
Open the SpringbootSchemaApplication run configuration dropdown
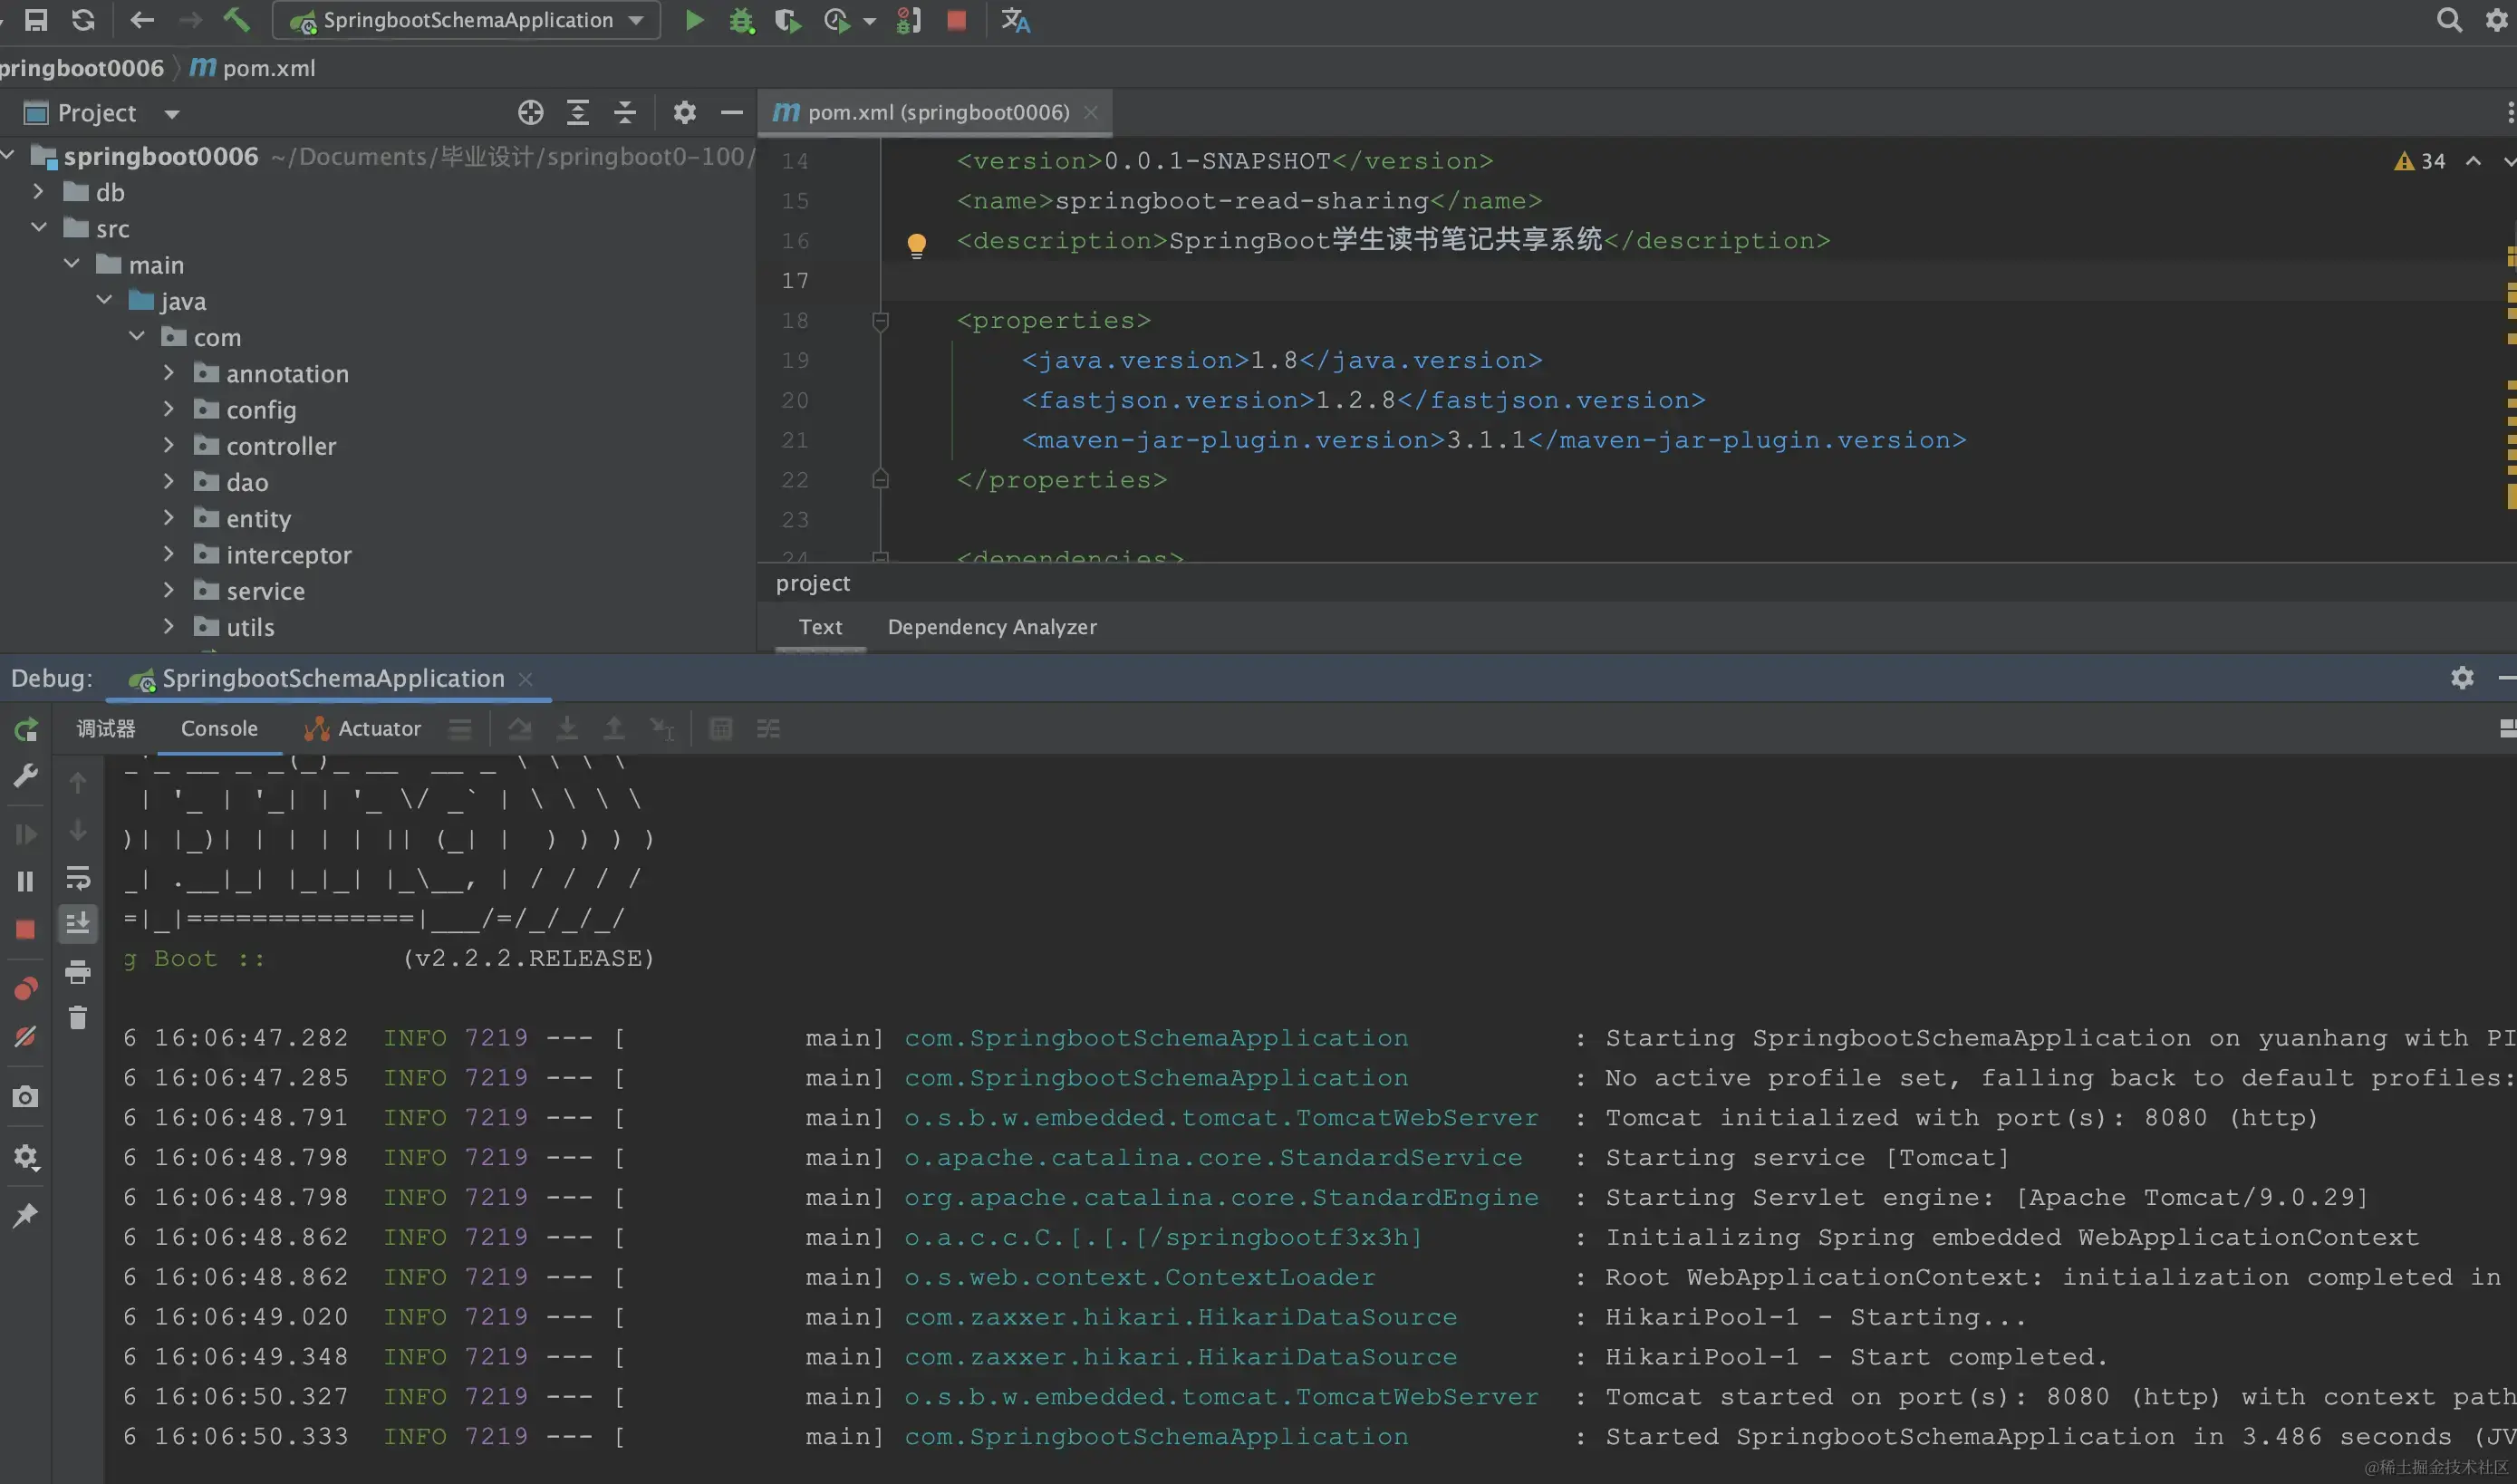(467, 20)
